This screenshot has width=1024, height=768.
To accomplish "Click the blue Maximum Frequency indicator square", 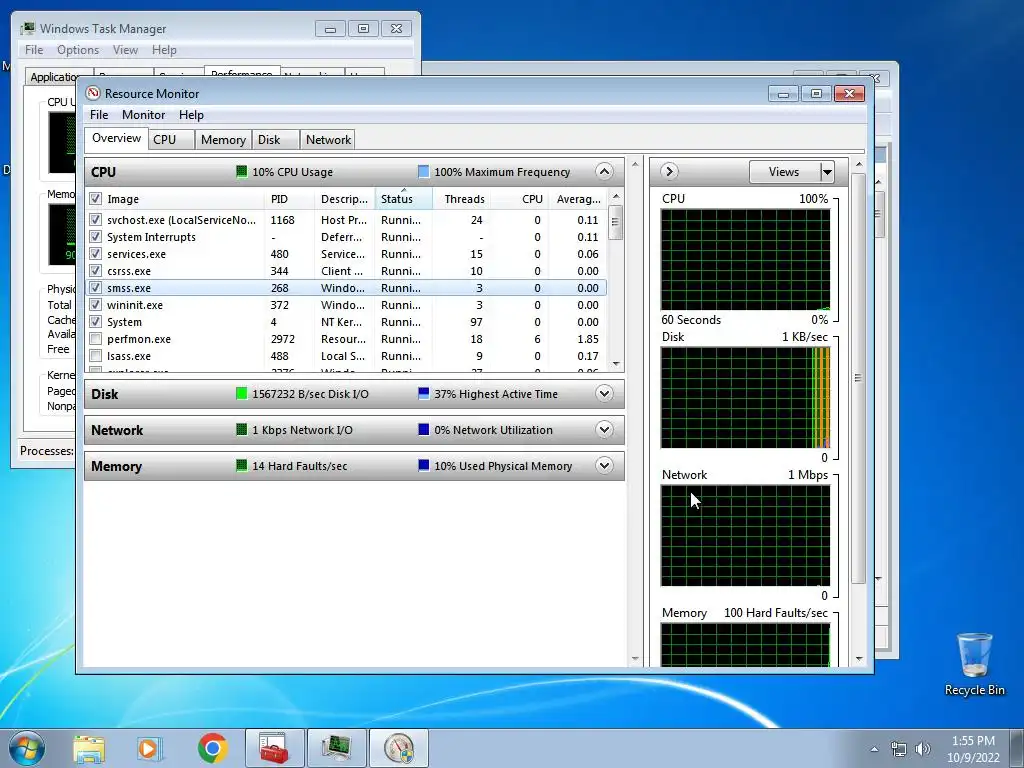I will (424, 172).
